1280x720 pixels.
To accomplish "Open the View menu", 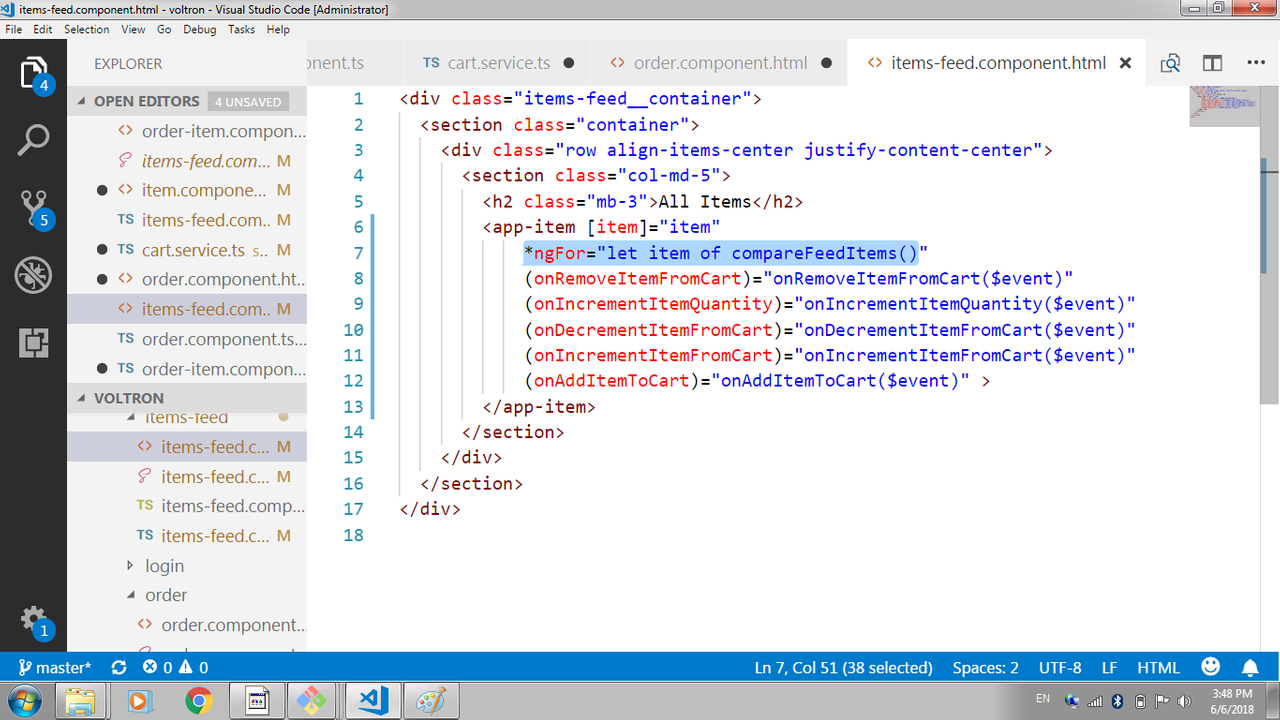I will click(133, 29).
